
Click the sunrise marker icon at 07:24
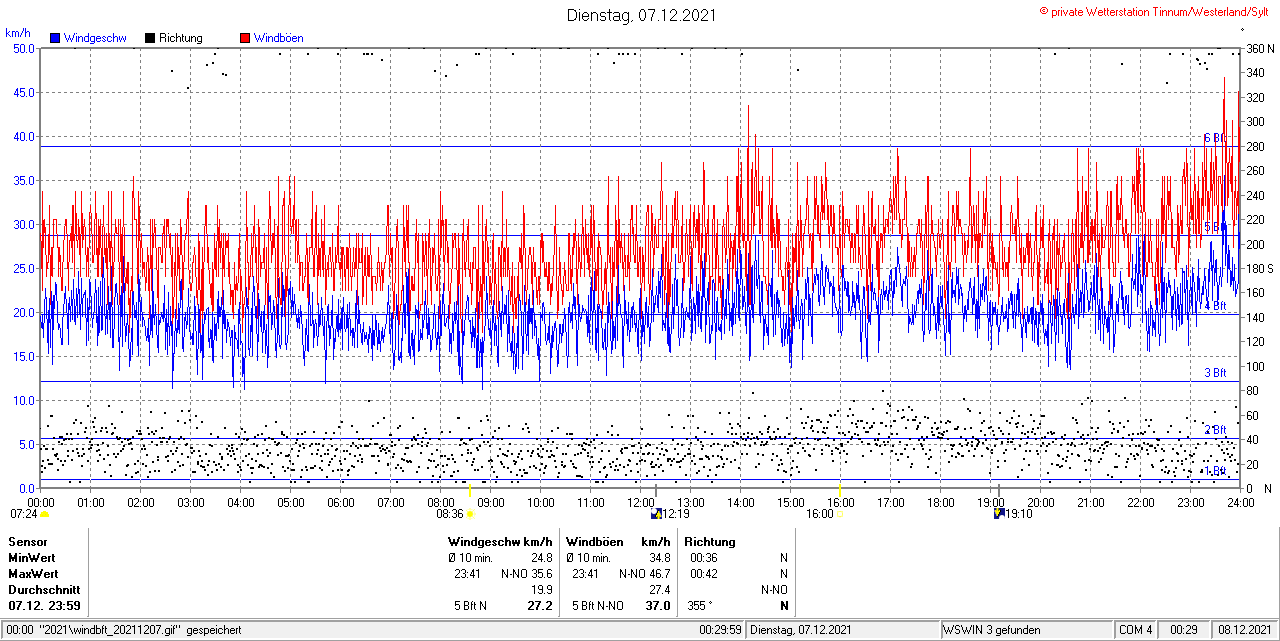[x=44, y=514]
